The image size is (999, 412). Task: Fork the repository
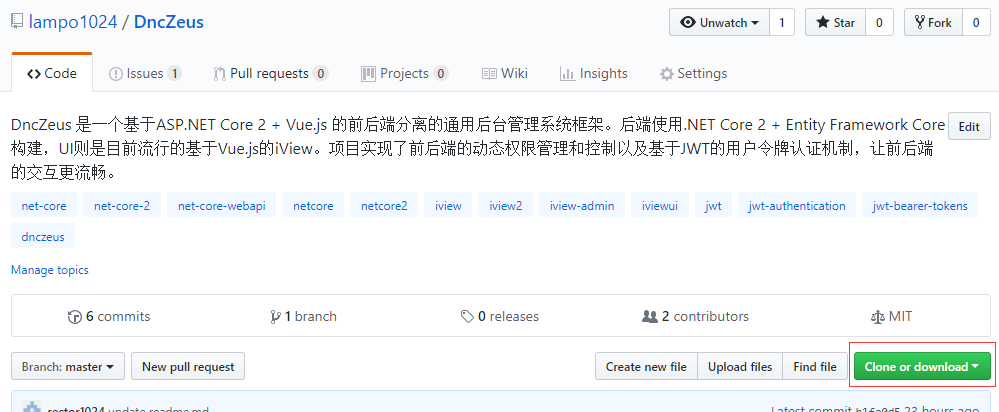933,22
